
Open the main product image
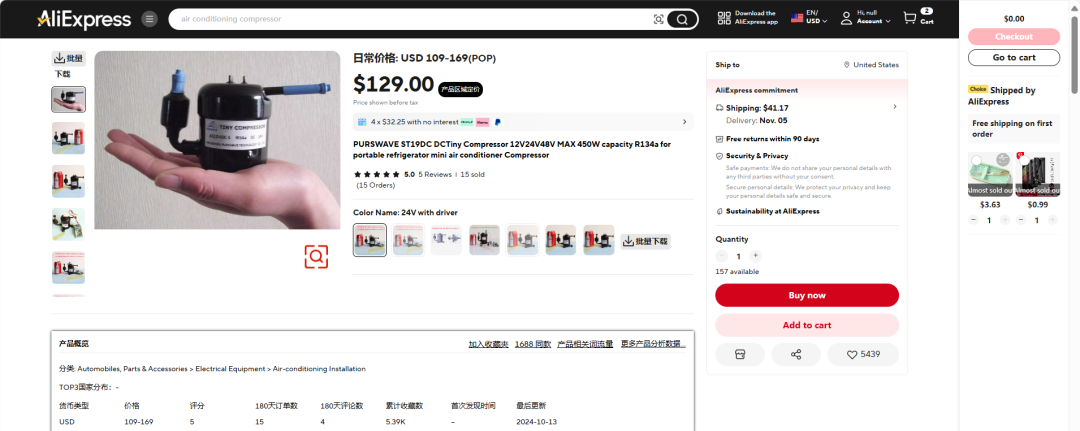pyautogui.click(x=217, y=140)
